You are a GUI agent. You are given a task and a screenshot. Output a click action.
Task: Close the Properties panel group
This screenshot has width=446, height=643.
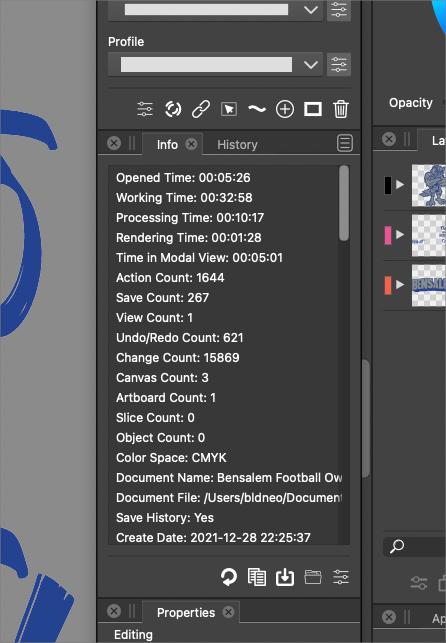pos(114,611)
